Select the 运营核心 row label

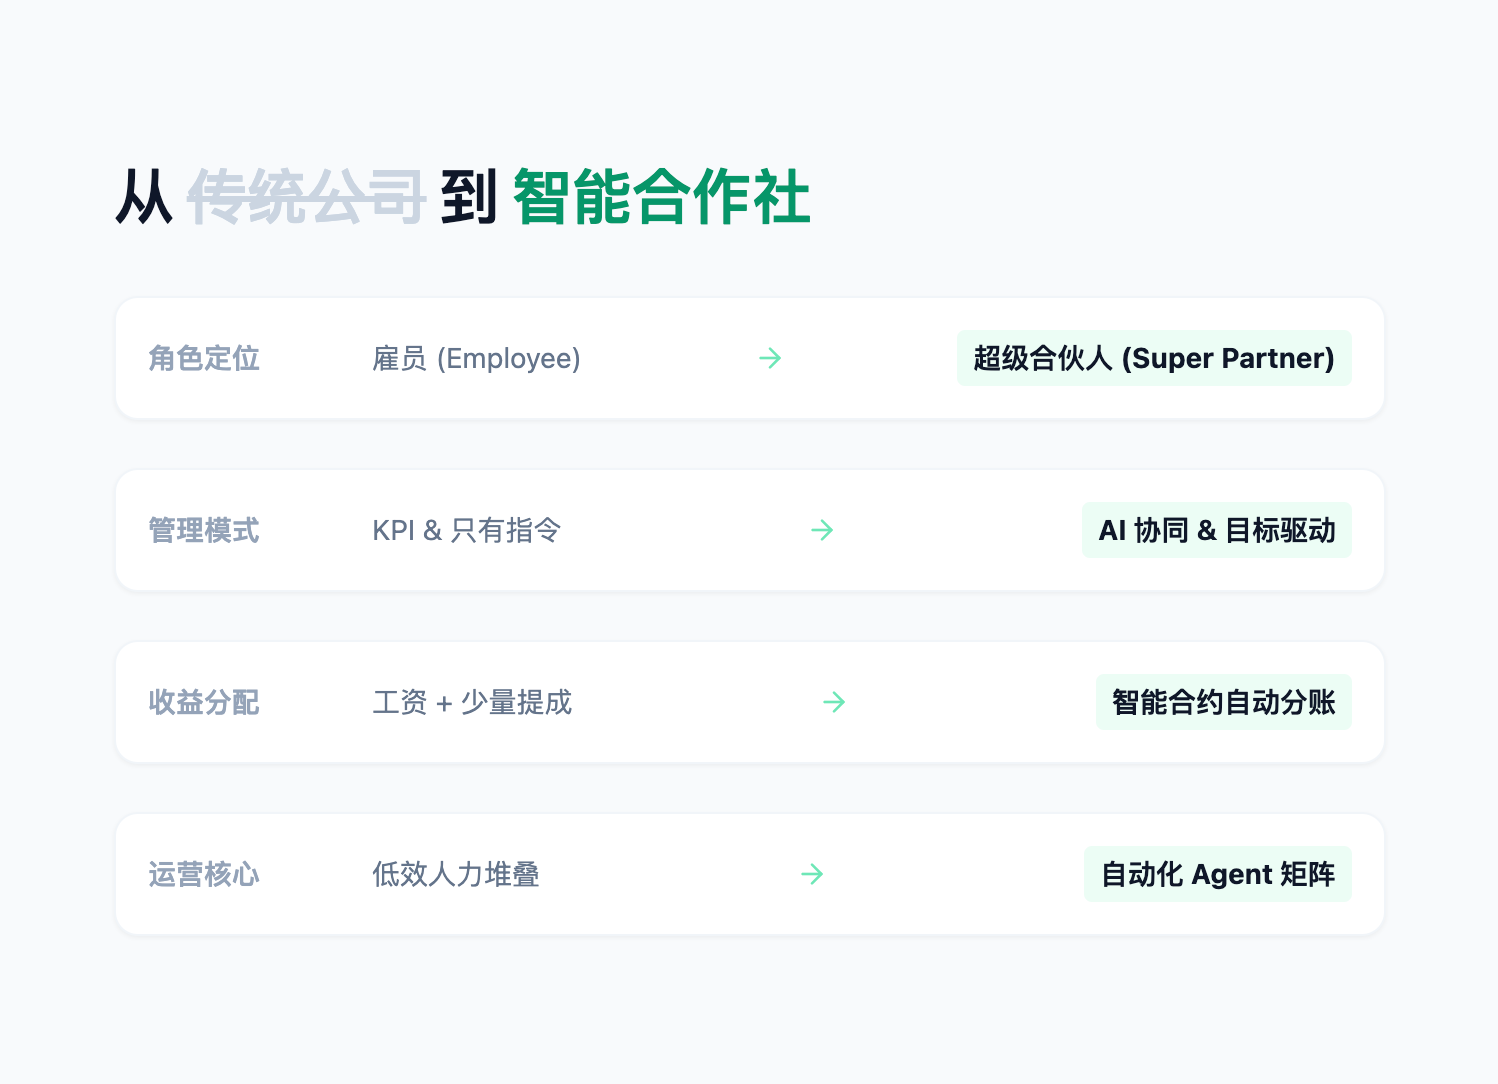204,874
